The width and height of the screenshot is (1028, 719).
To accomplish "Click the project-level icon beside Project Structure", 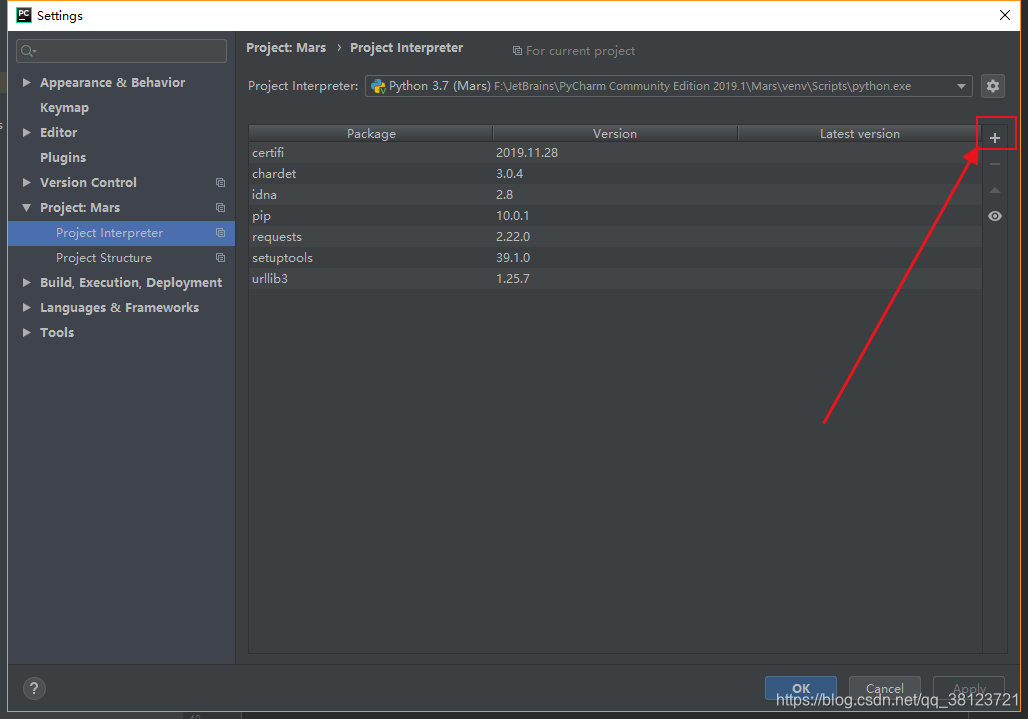I will point(220,258).
